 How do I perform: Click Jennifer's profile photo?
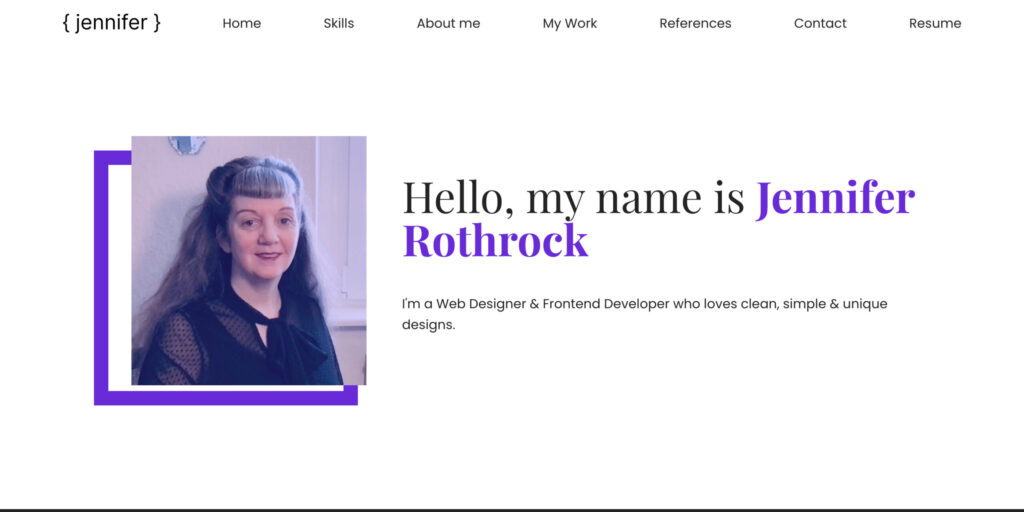coord(248,260)
